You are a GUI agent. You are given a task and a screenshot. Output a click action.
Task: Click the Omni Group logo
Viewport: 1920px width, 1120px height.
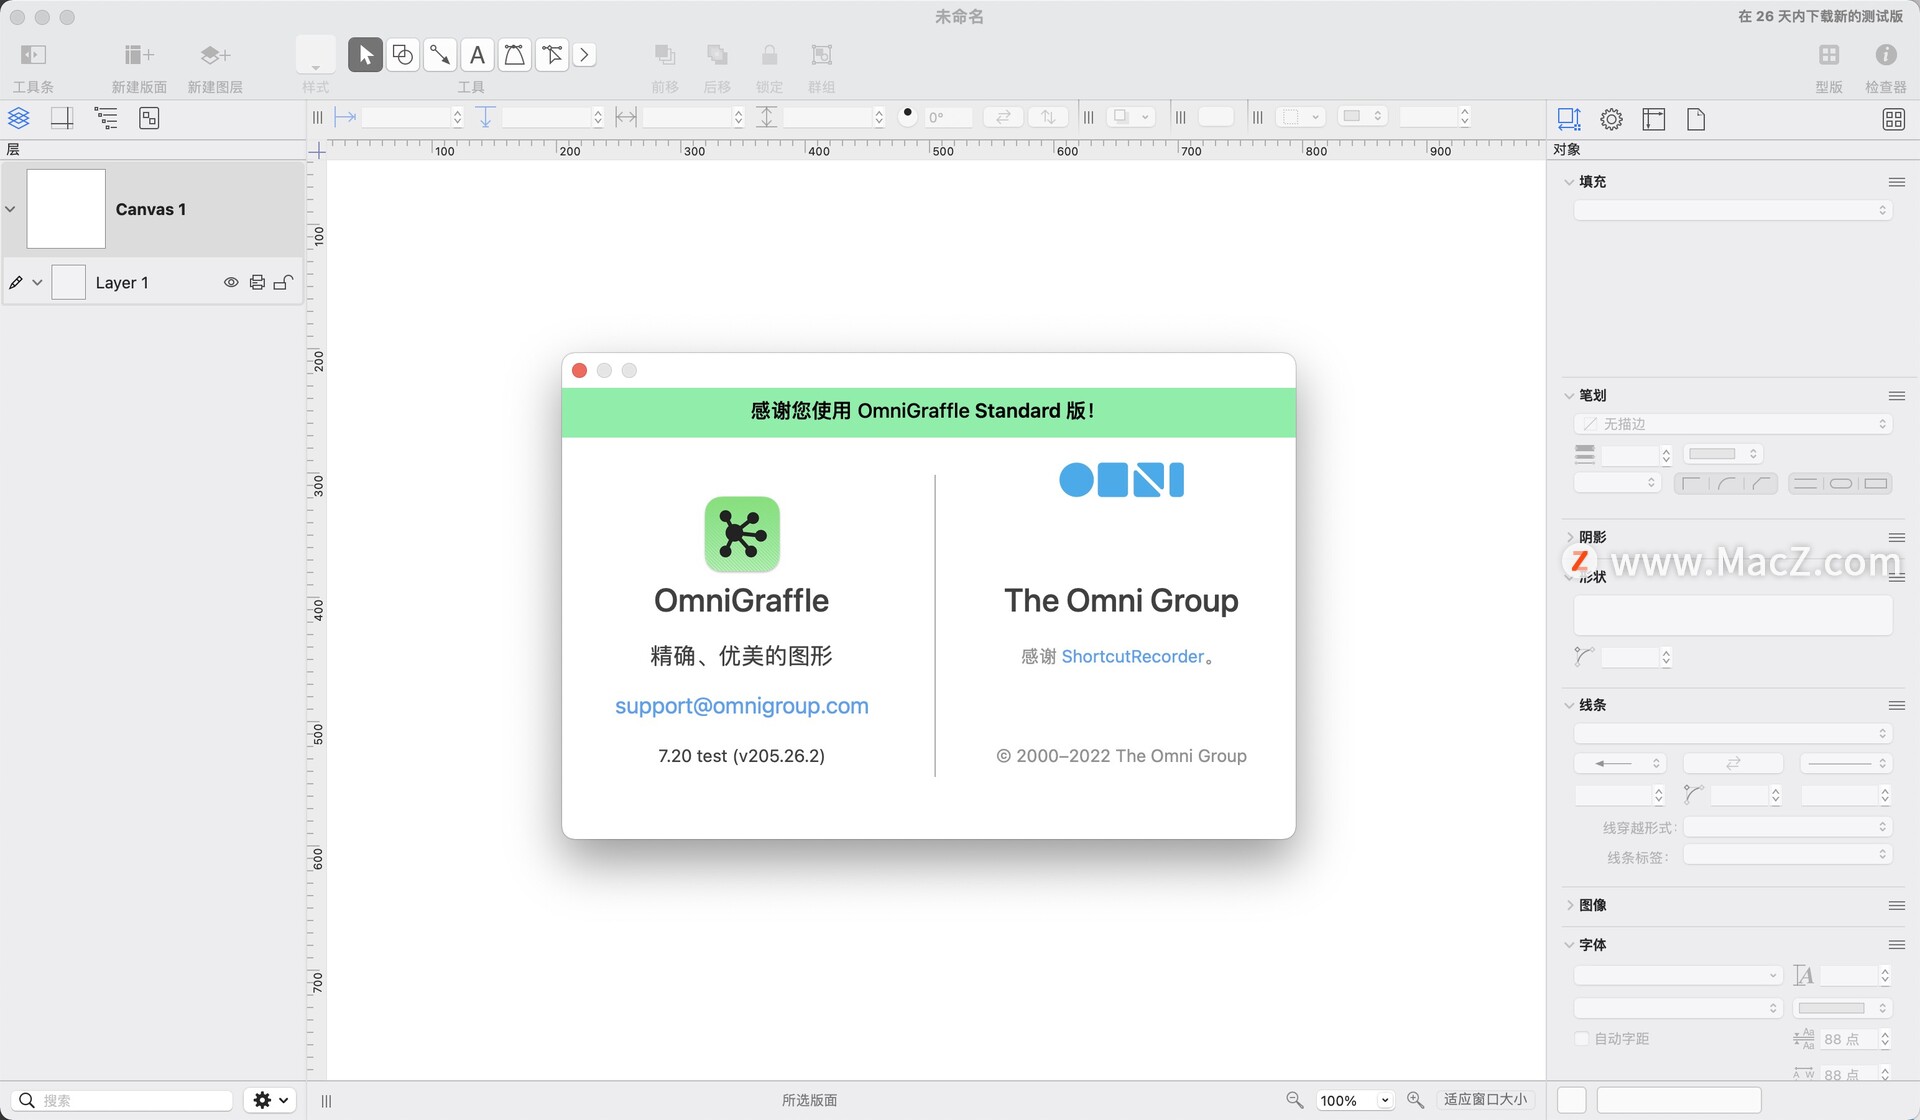(x=1121, y=480)
